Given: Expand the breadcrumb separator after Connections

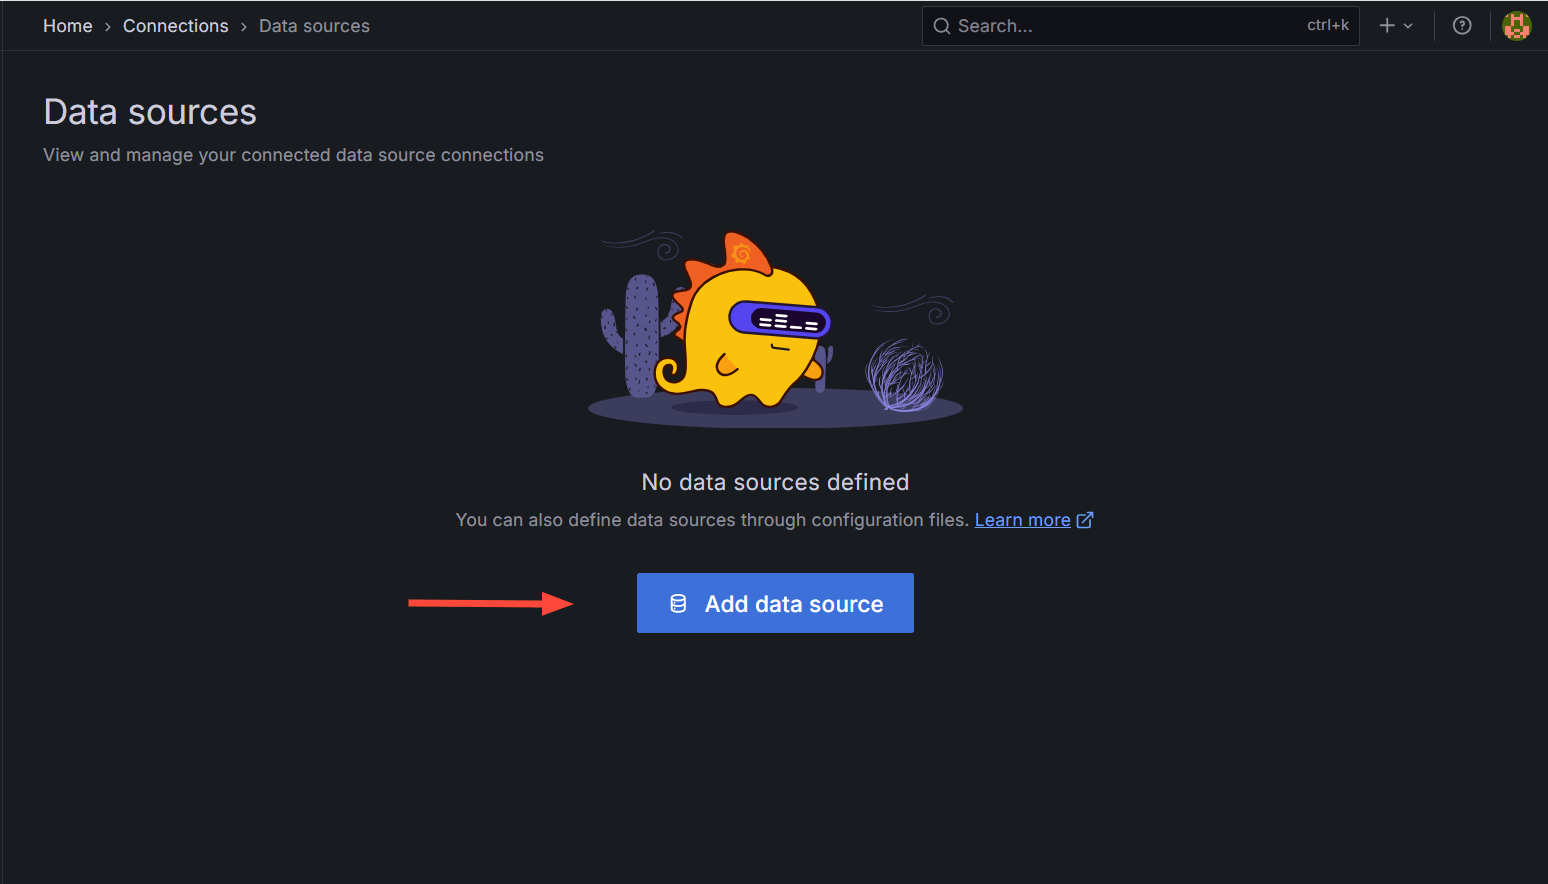Looking at the screenshot, I should coord(242,25).
